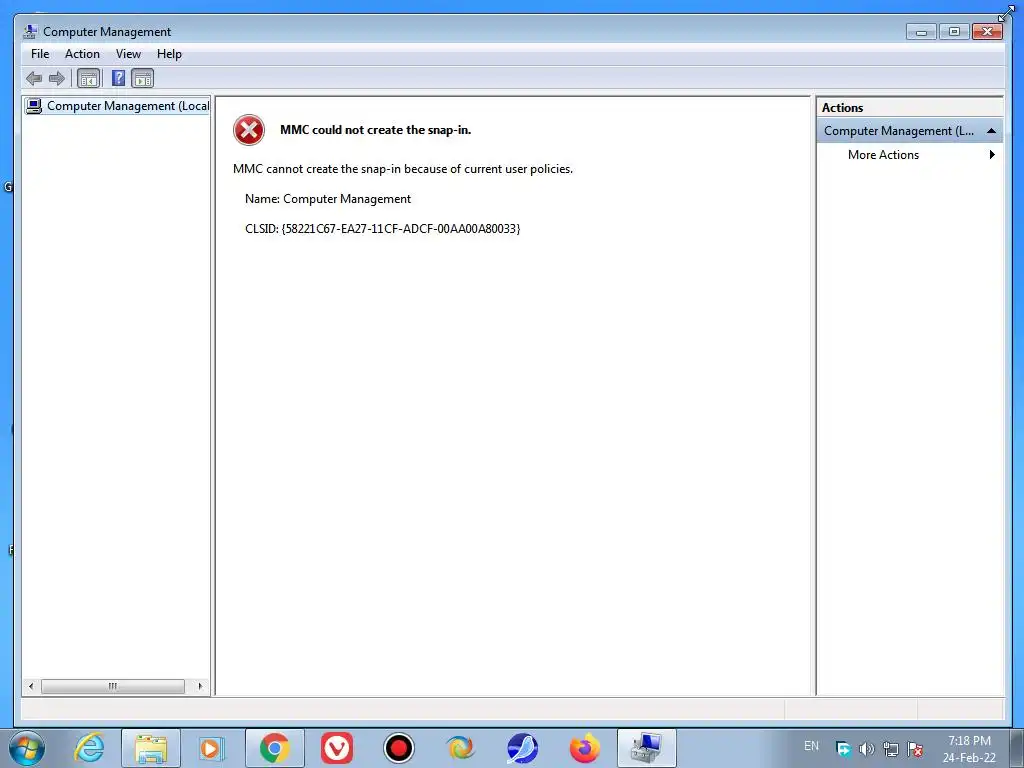This screenshot has width=1024, height=768.
Task: Click the restore window button
Action: (x=954, y=31)
